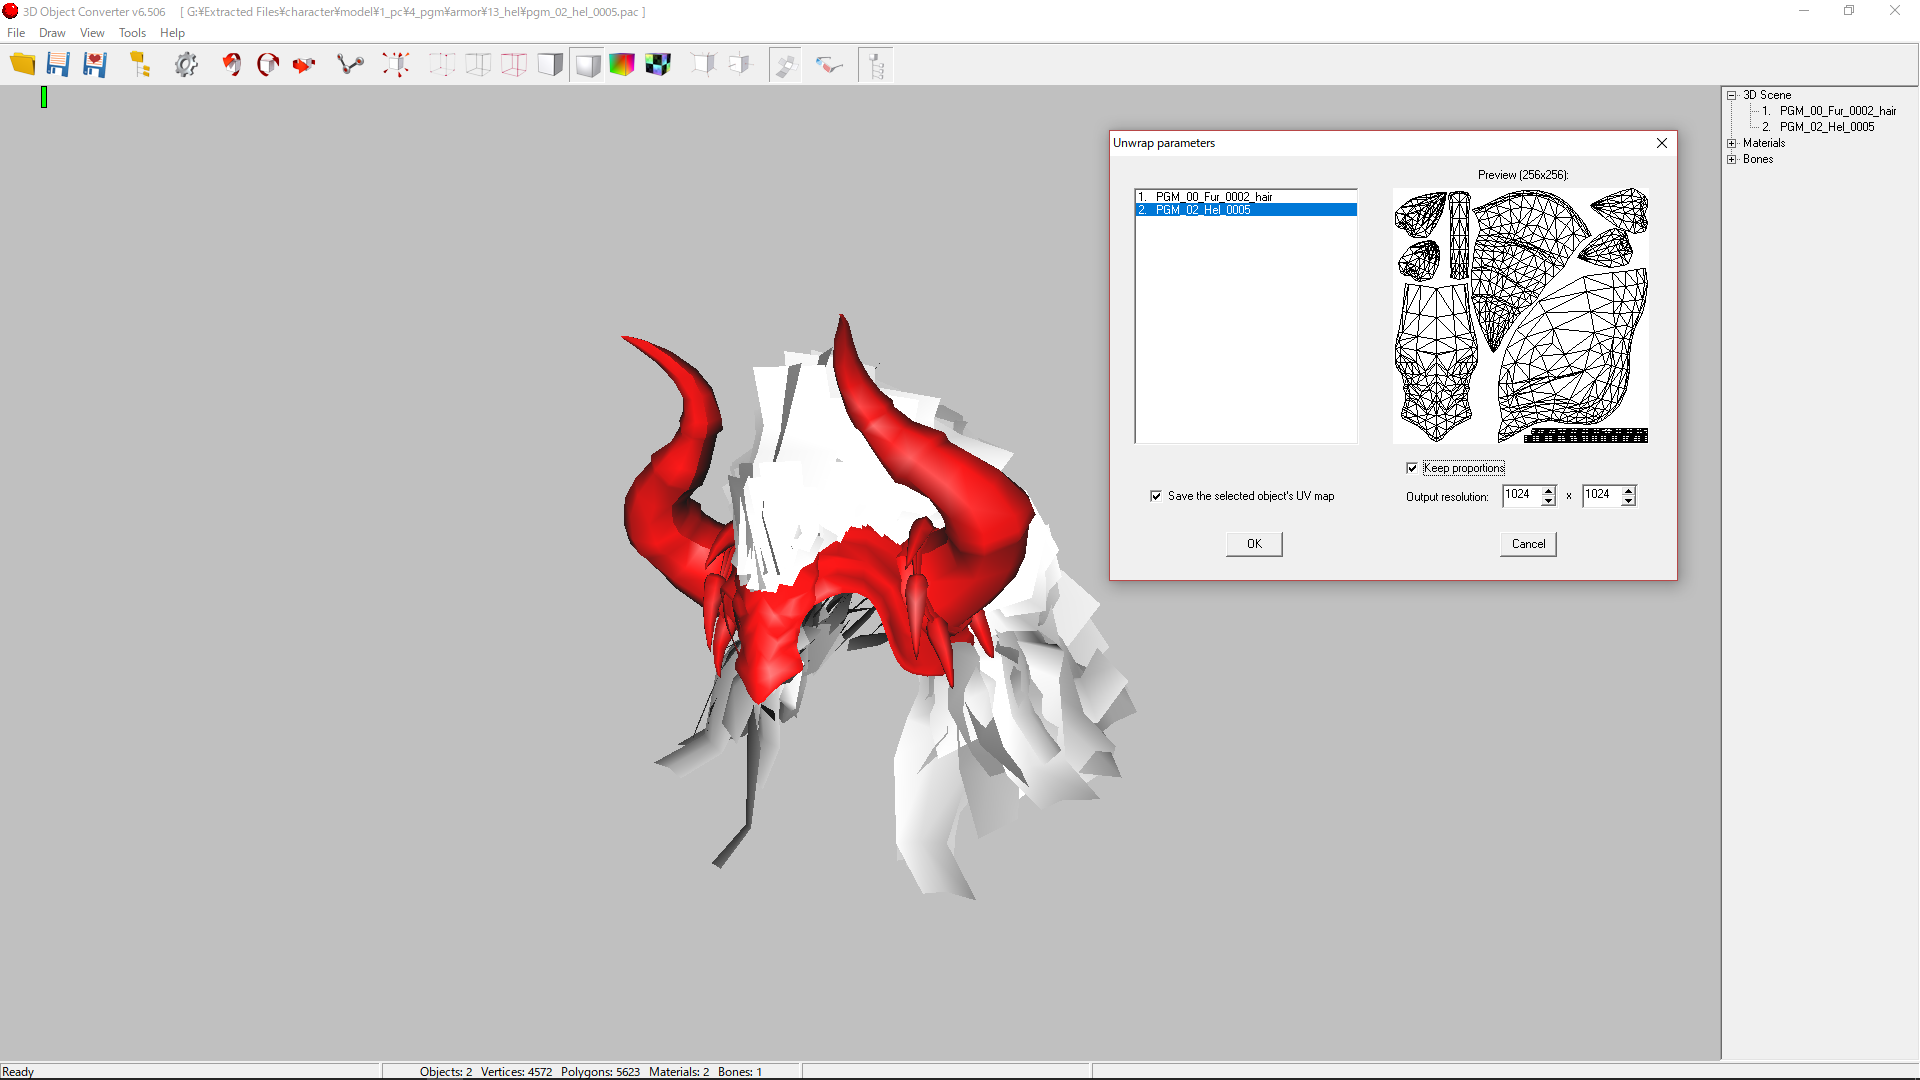Expand the Bones tree node
The width and height of the screenshot is (1920, 1080).
(1732, 159)
